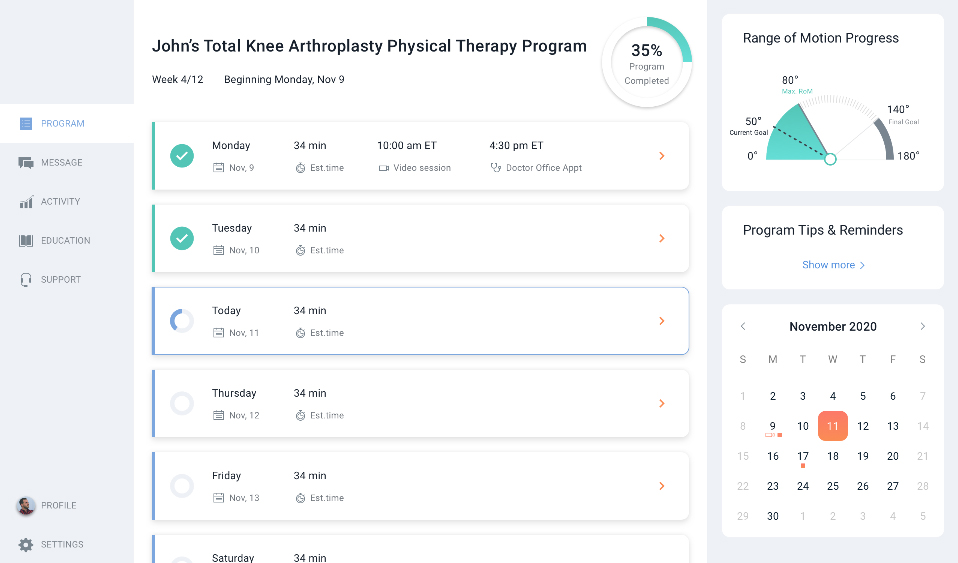Select the Education menu item
The width and height of the screenshot is (958, 563).
[x=65, y=241]
